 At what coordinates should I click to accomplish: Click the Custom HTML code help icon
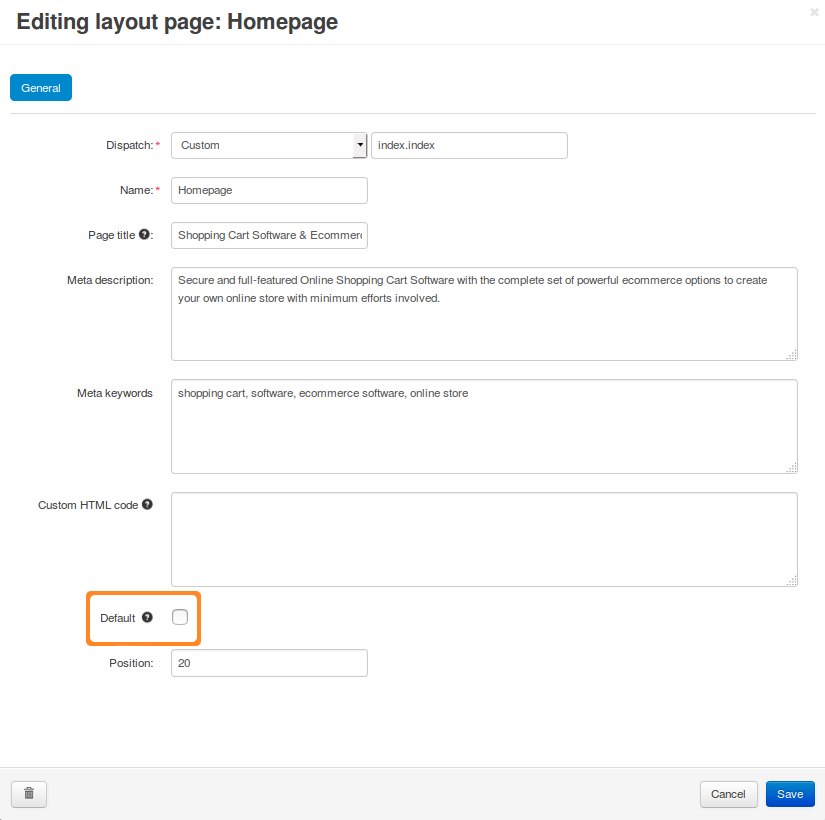[147, 504]
